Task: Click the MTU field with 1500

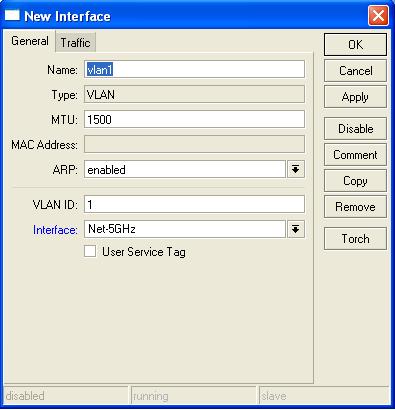Action: [x=194, y=119]
